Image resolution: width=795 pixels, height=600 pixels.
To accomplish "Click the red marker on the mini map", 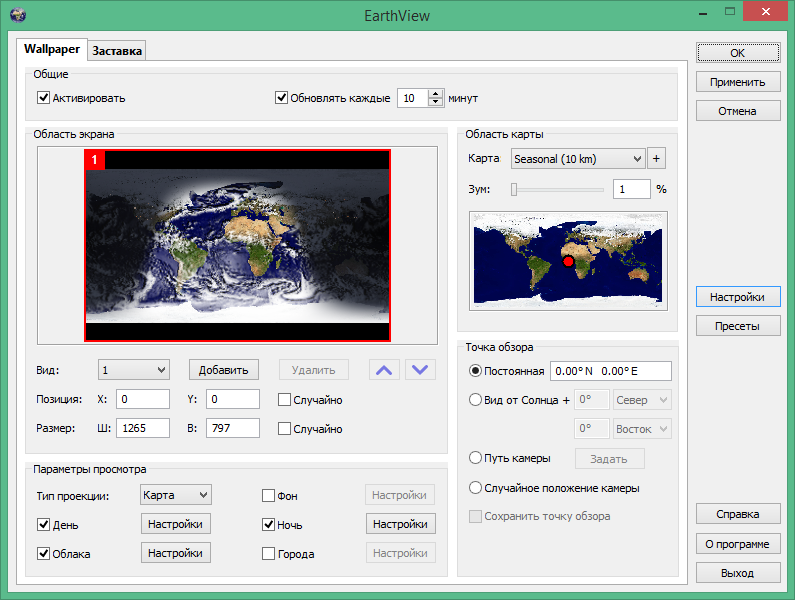I will pos(568,261).
